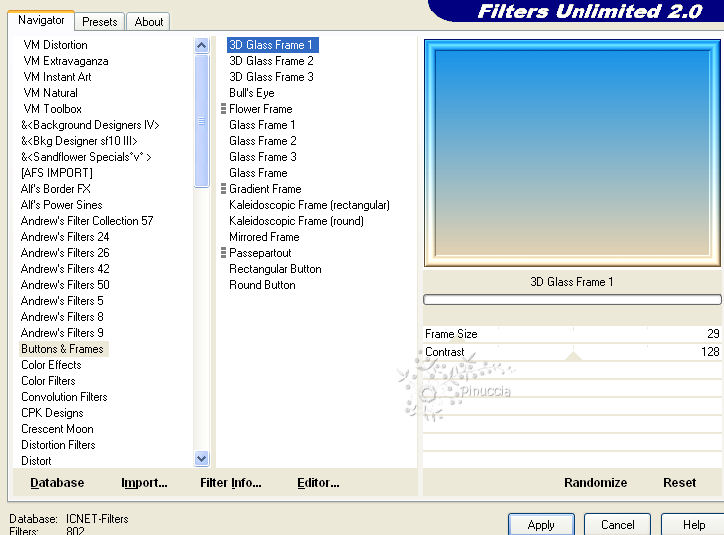Choose the Color Filters category

[48, 381]
